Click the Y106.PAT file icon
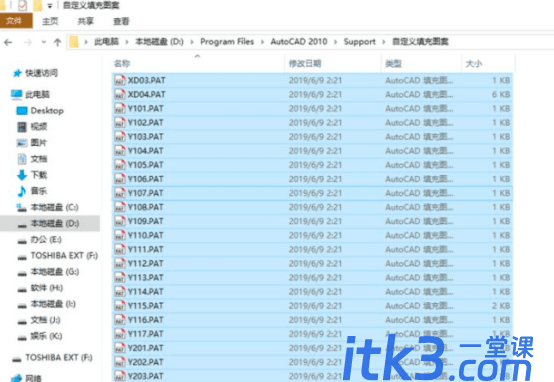 point(120,179)
